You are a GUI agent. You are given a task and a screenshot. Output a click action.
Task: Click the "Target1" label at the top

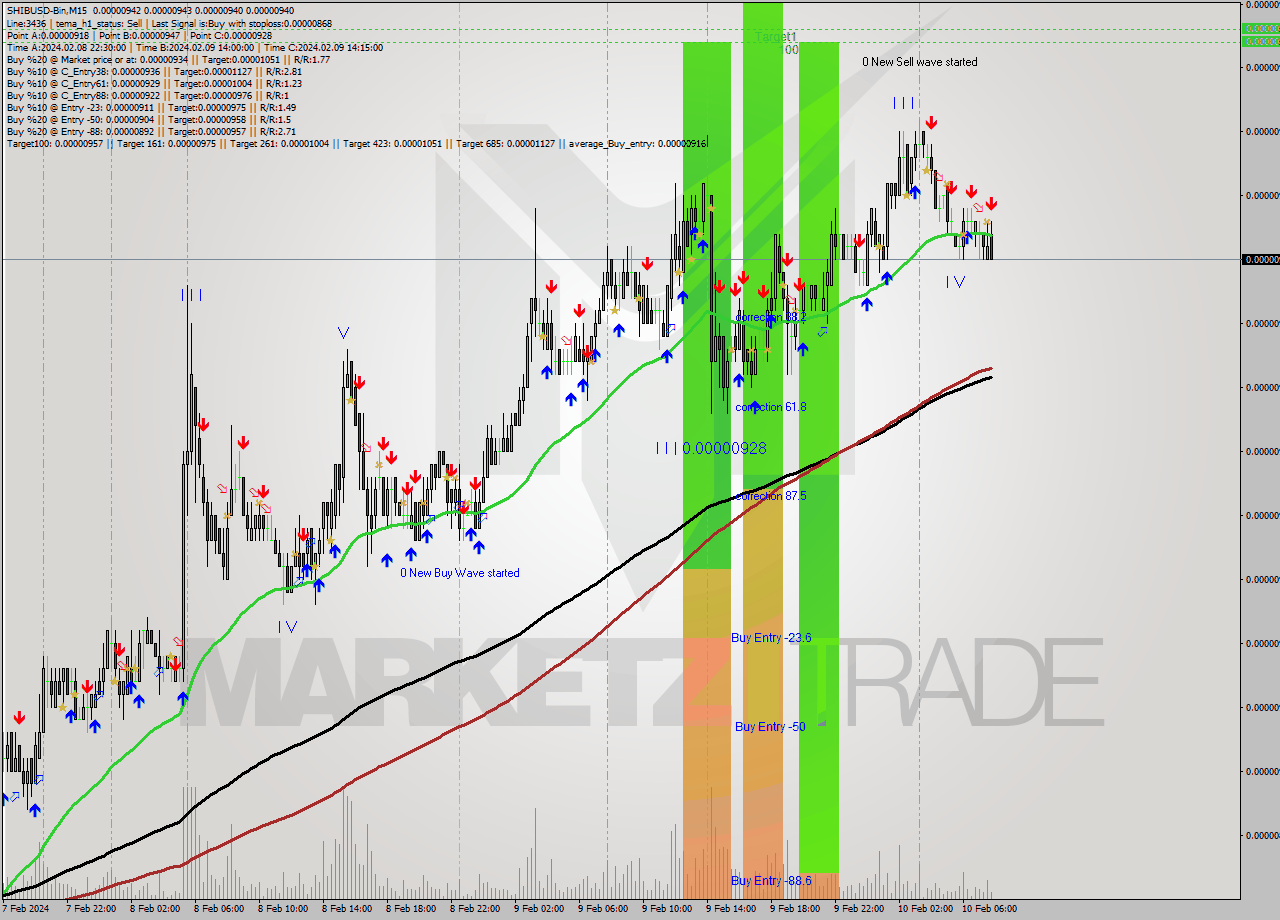coord(776,37)
